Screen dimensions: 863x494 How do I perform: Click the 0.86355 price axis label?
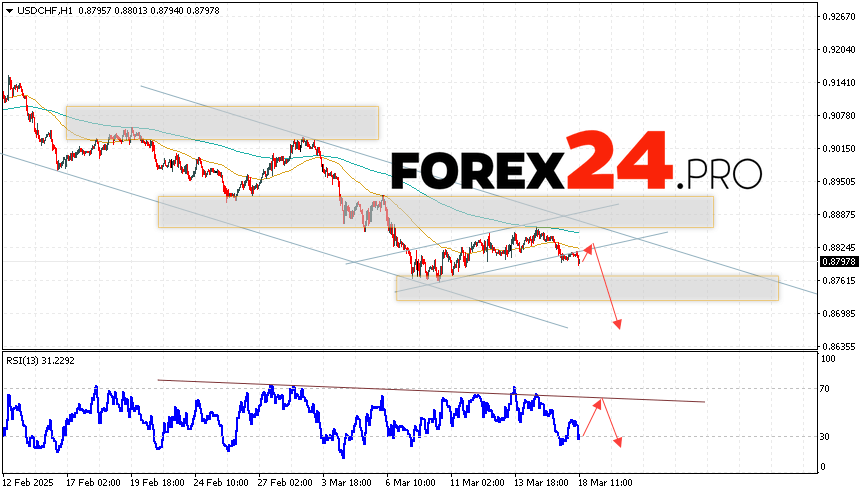[836, 346]
